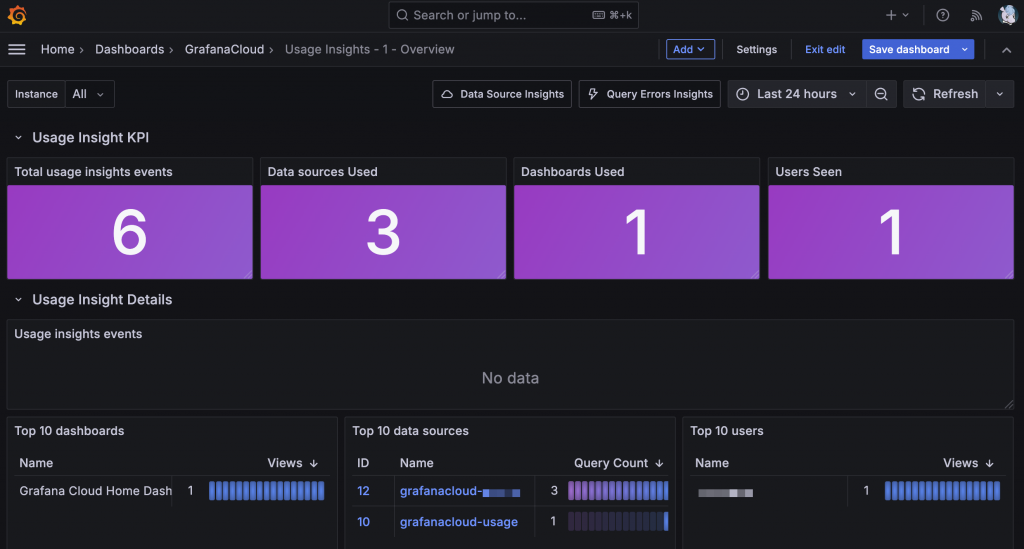
Task: Click the plus new item icon
Action: click(x=890, y=15)
